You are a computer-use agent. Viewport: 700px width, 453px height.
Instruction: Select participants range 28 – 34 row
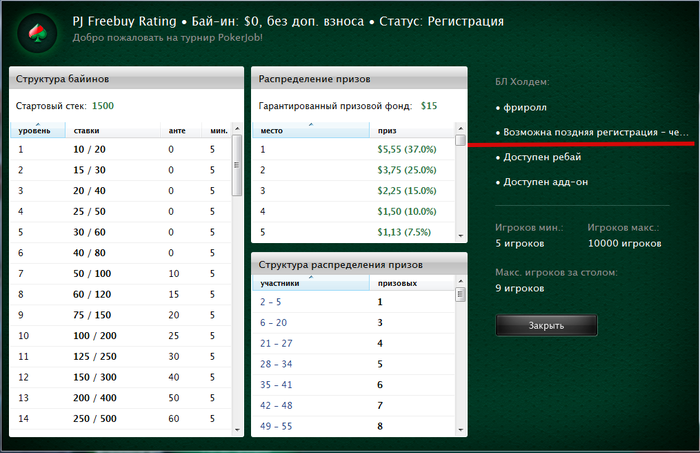coord(354,364)
